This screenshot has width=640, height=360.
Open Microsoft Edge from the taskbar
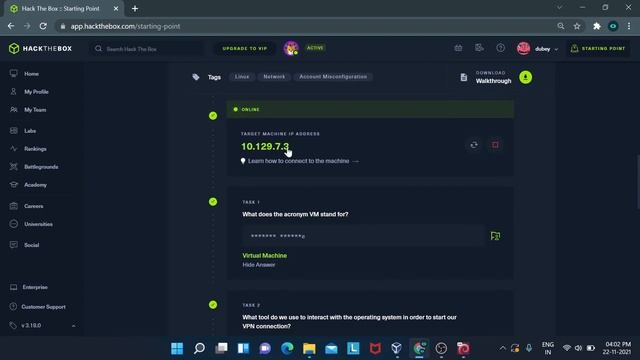(287, 348)
